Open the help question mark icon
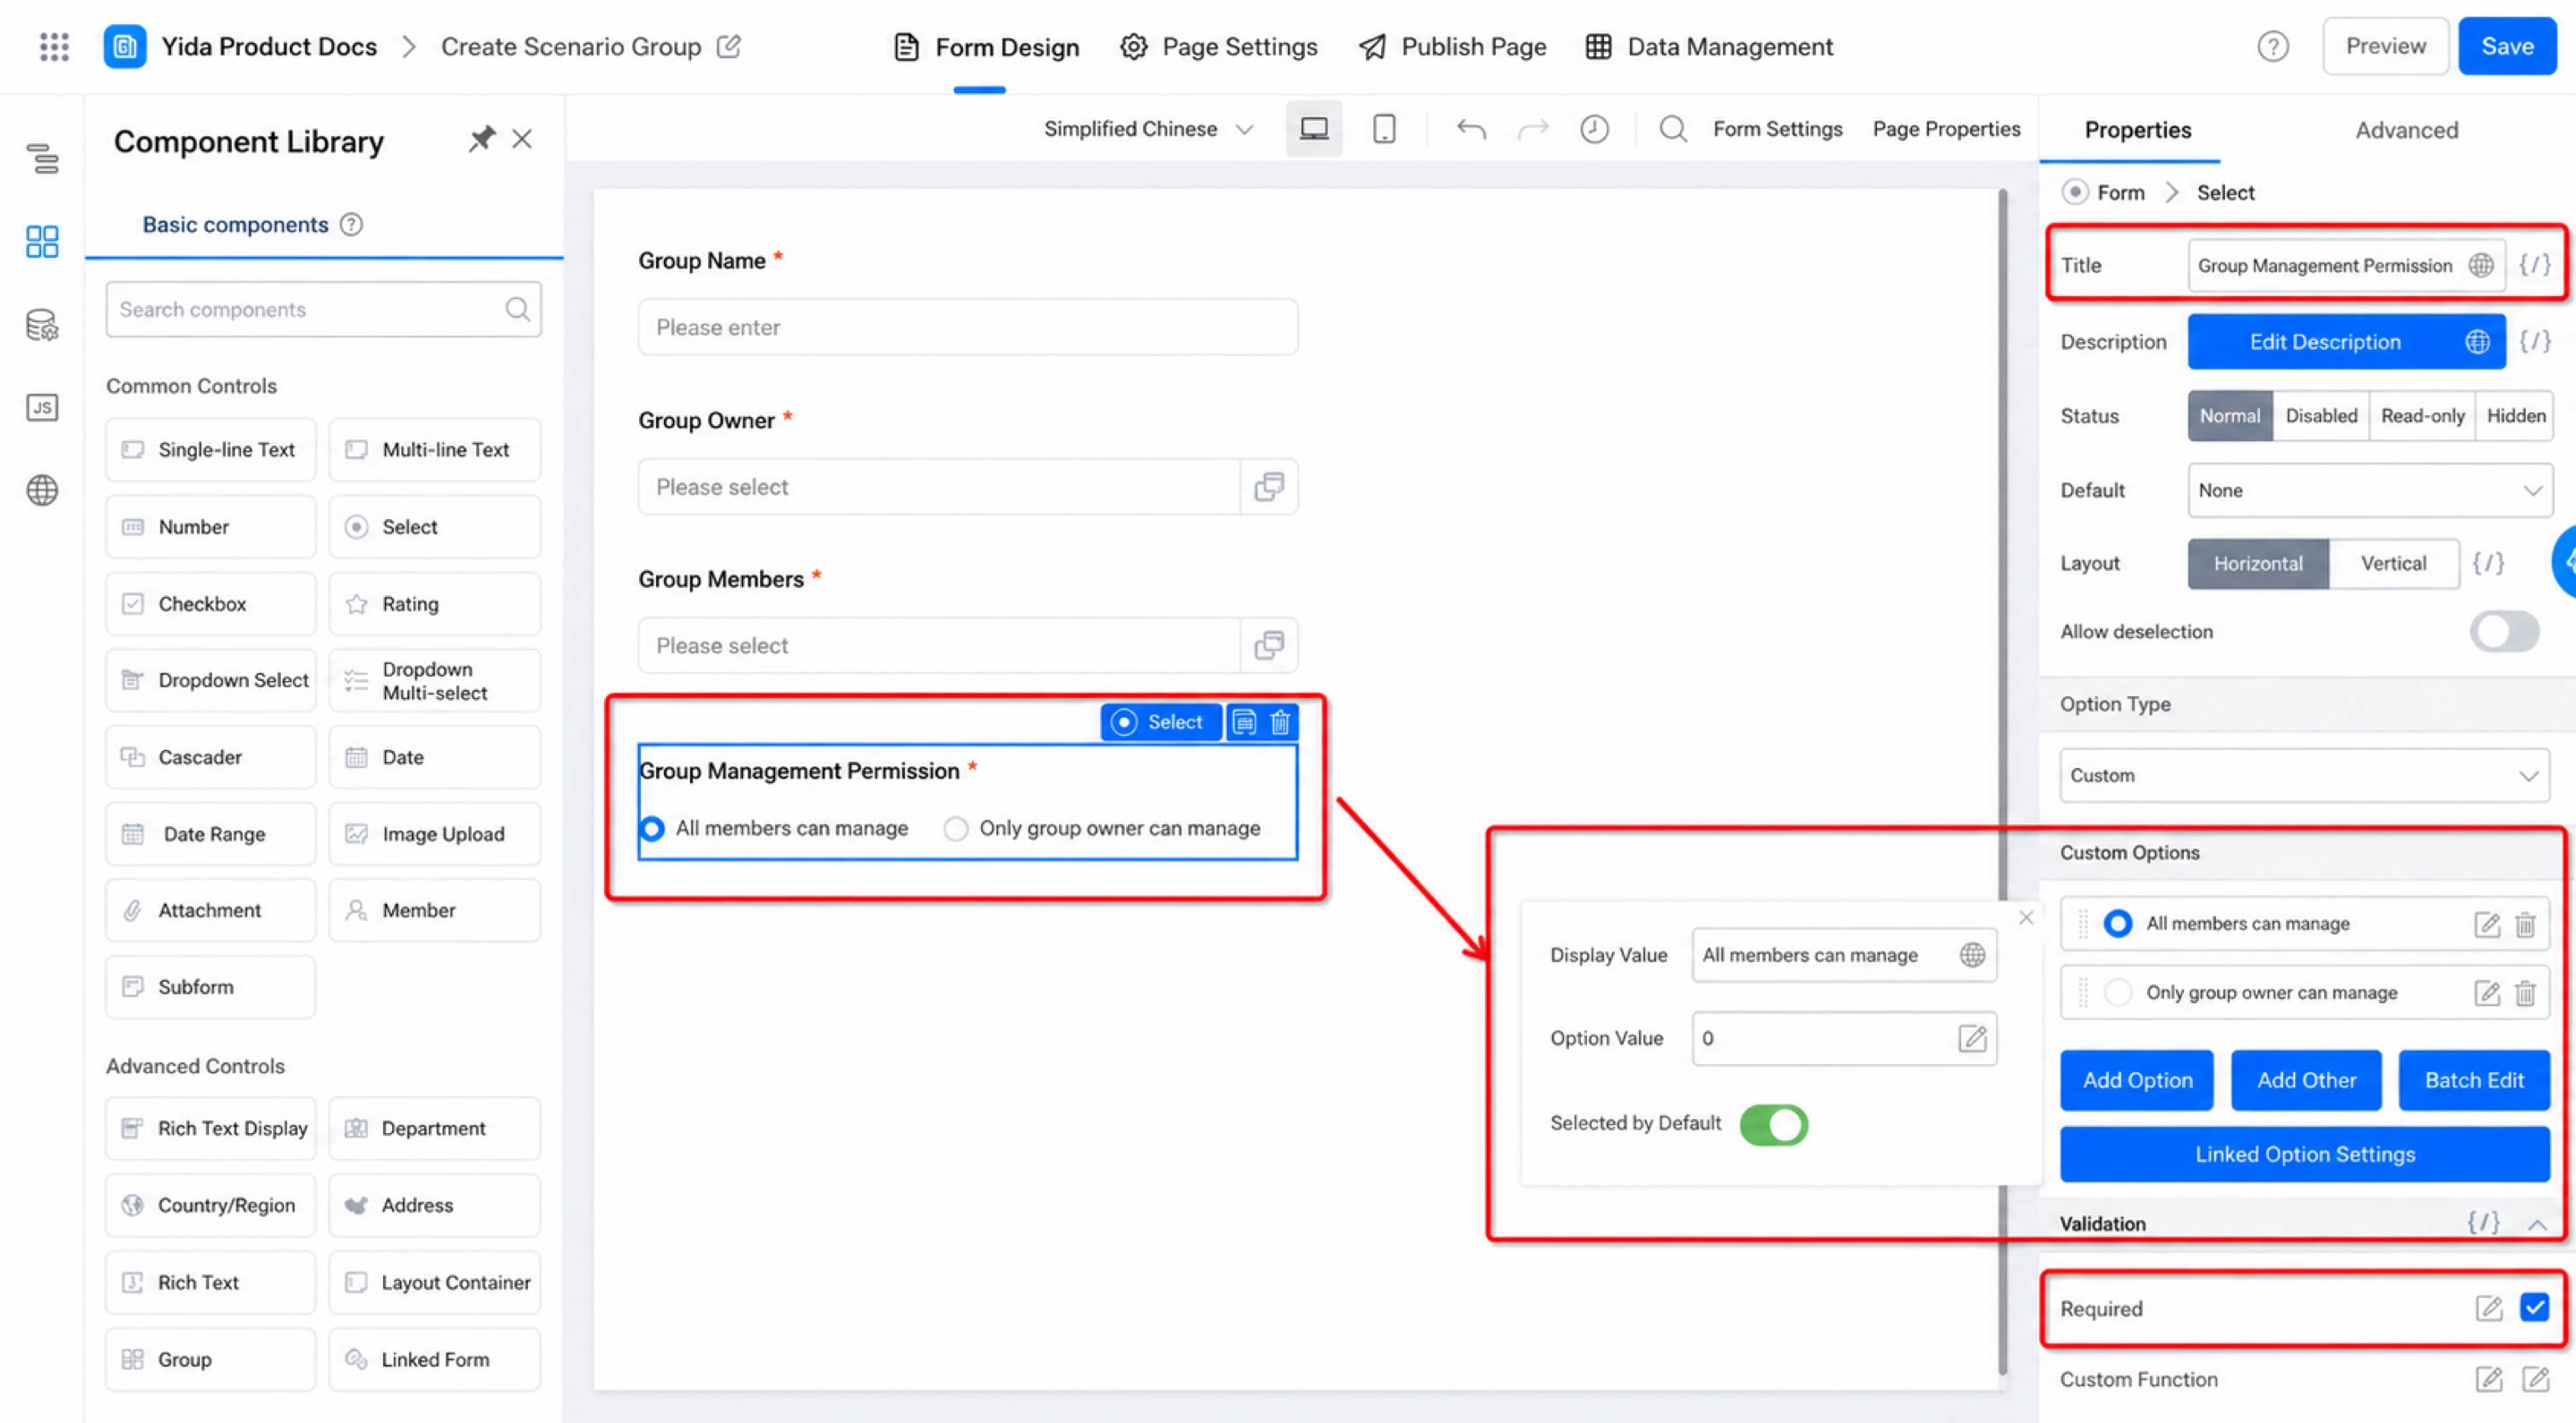 2272,46
